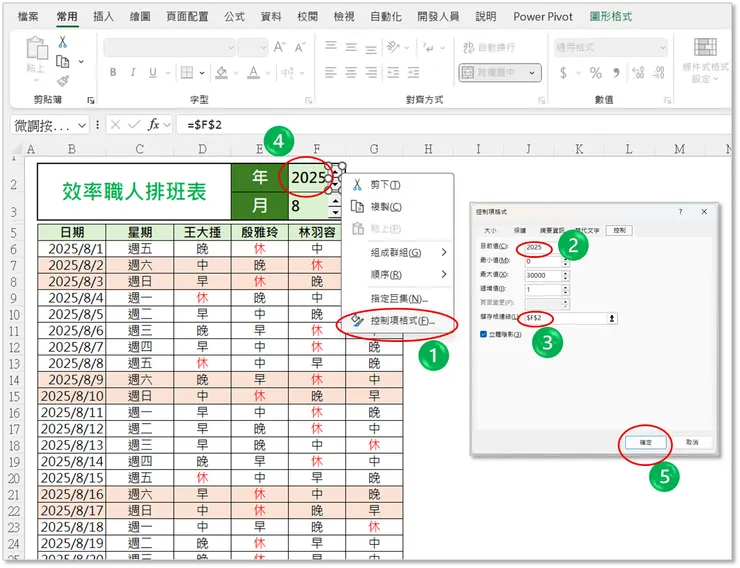The width and height of the screenshot is (740, 568).
Task: Open the 圖形格式 (Shape Format) ribbon tab
Action: 611,17
